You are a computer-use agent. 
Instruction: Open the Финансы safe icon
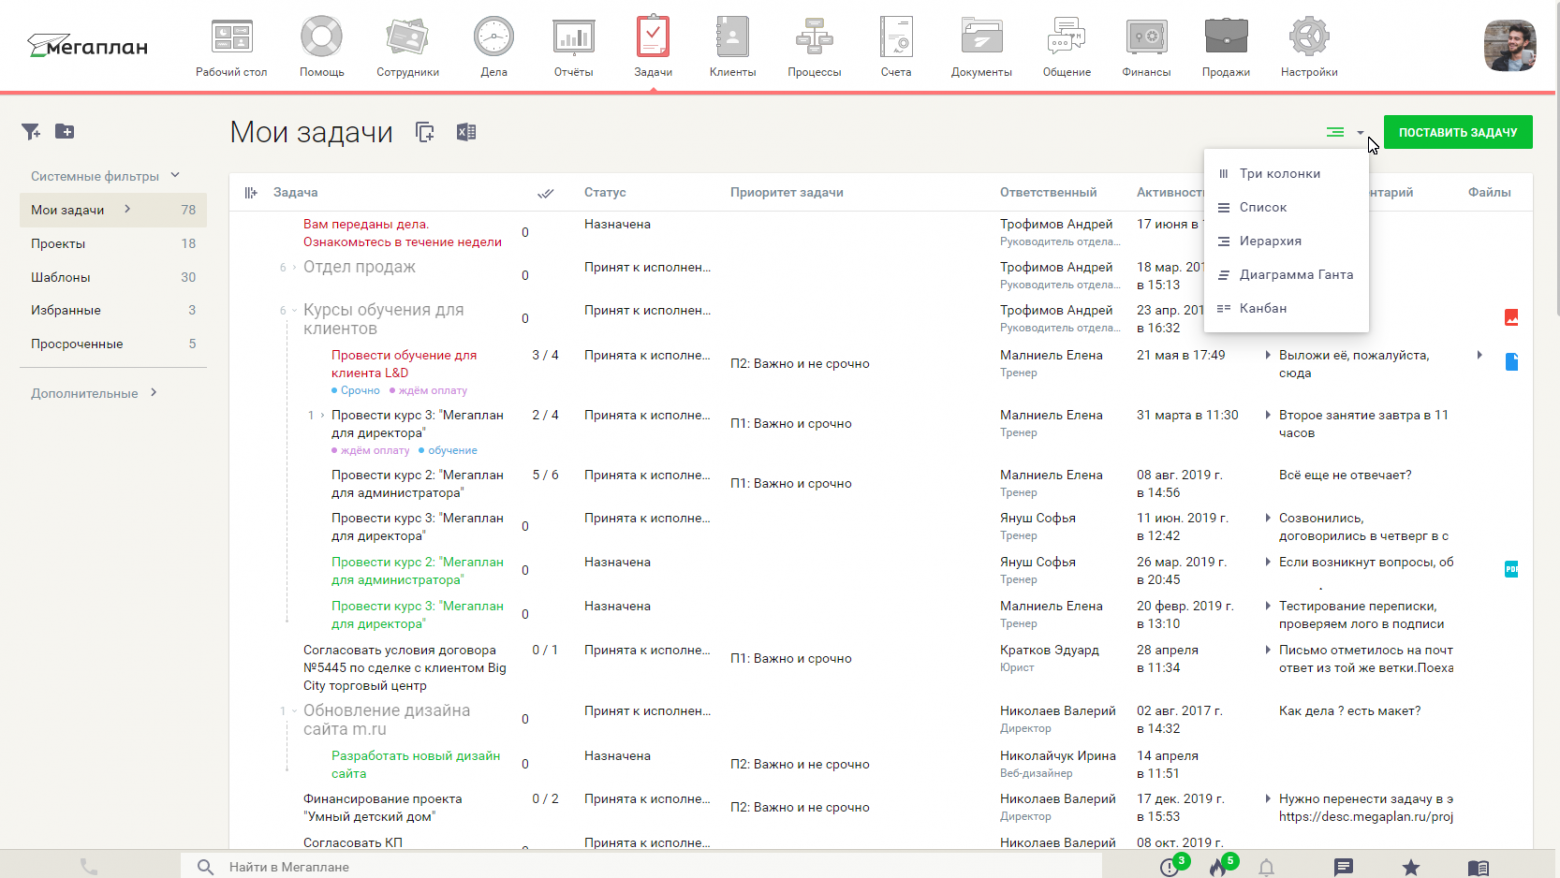click(x=1146, y=47)
